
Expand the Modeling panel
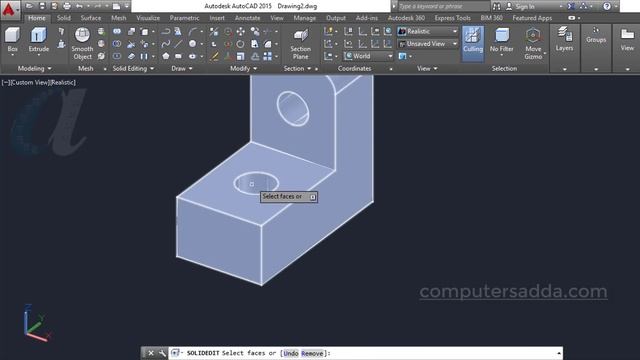pyautogui.click(x=34, y=69)
